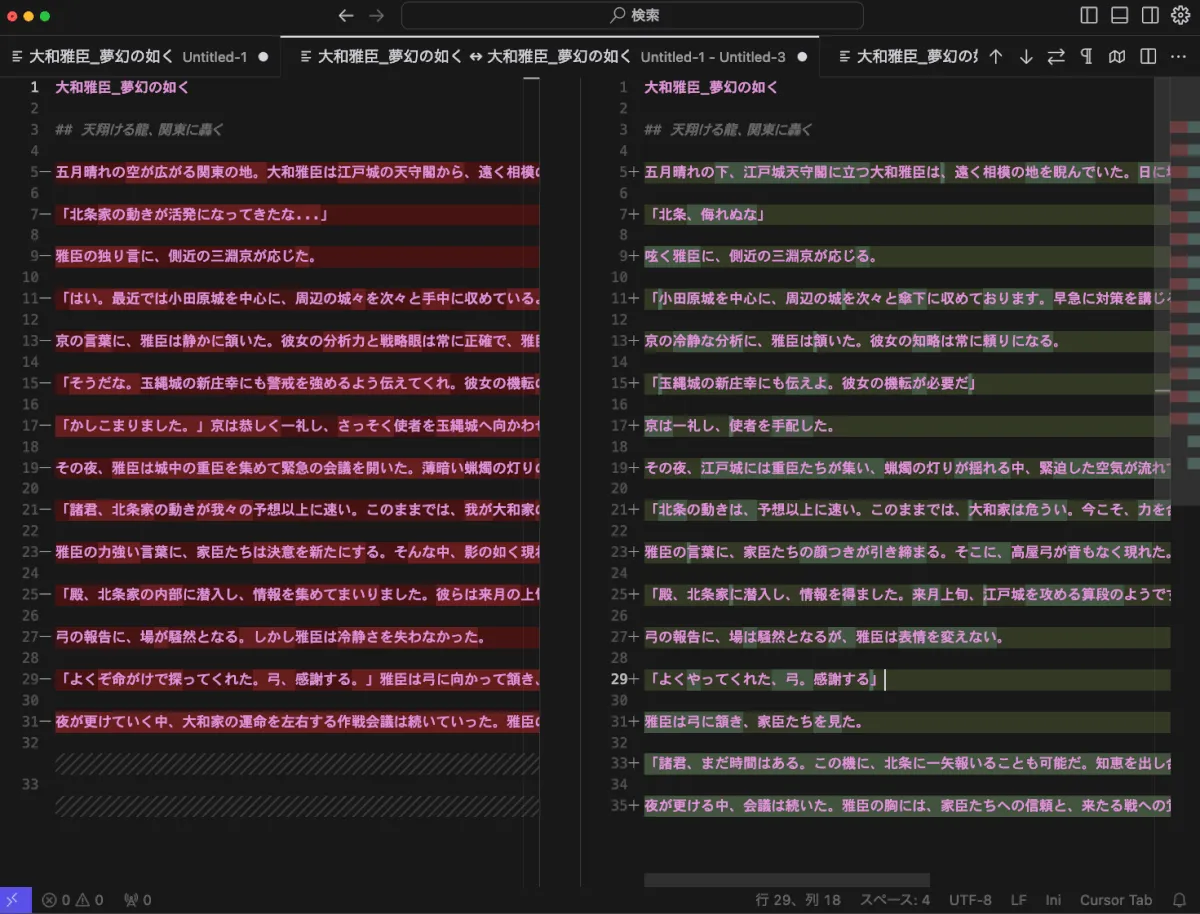Open the errors and warnings indicator
Image resolution: width=1200 pixels, height=914 pixels.
[x=72, y=900]
